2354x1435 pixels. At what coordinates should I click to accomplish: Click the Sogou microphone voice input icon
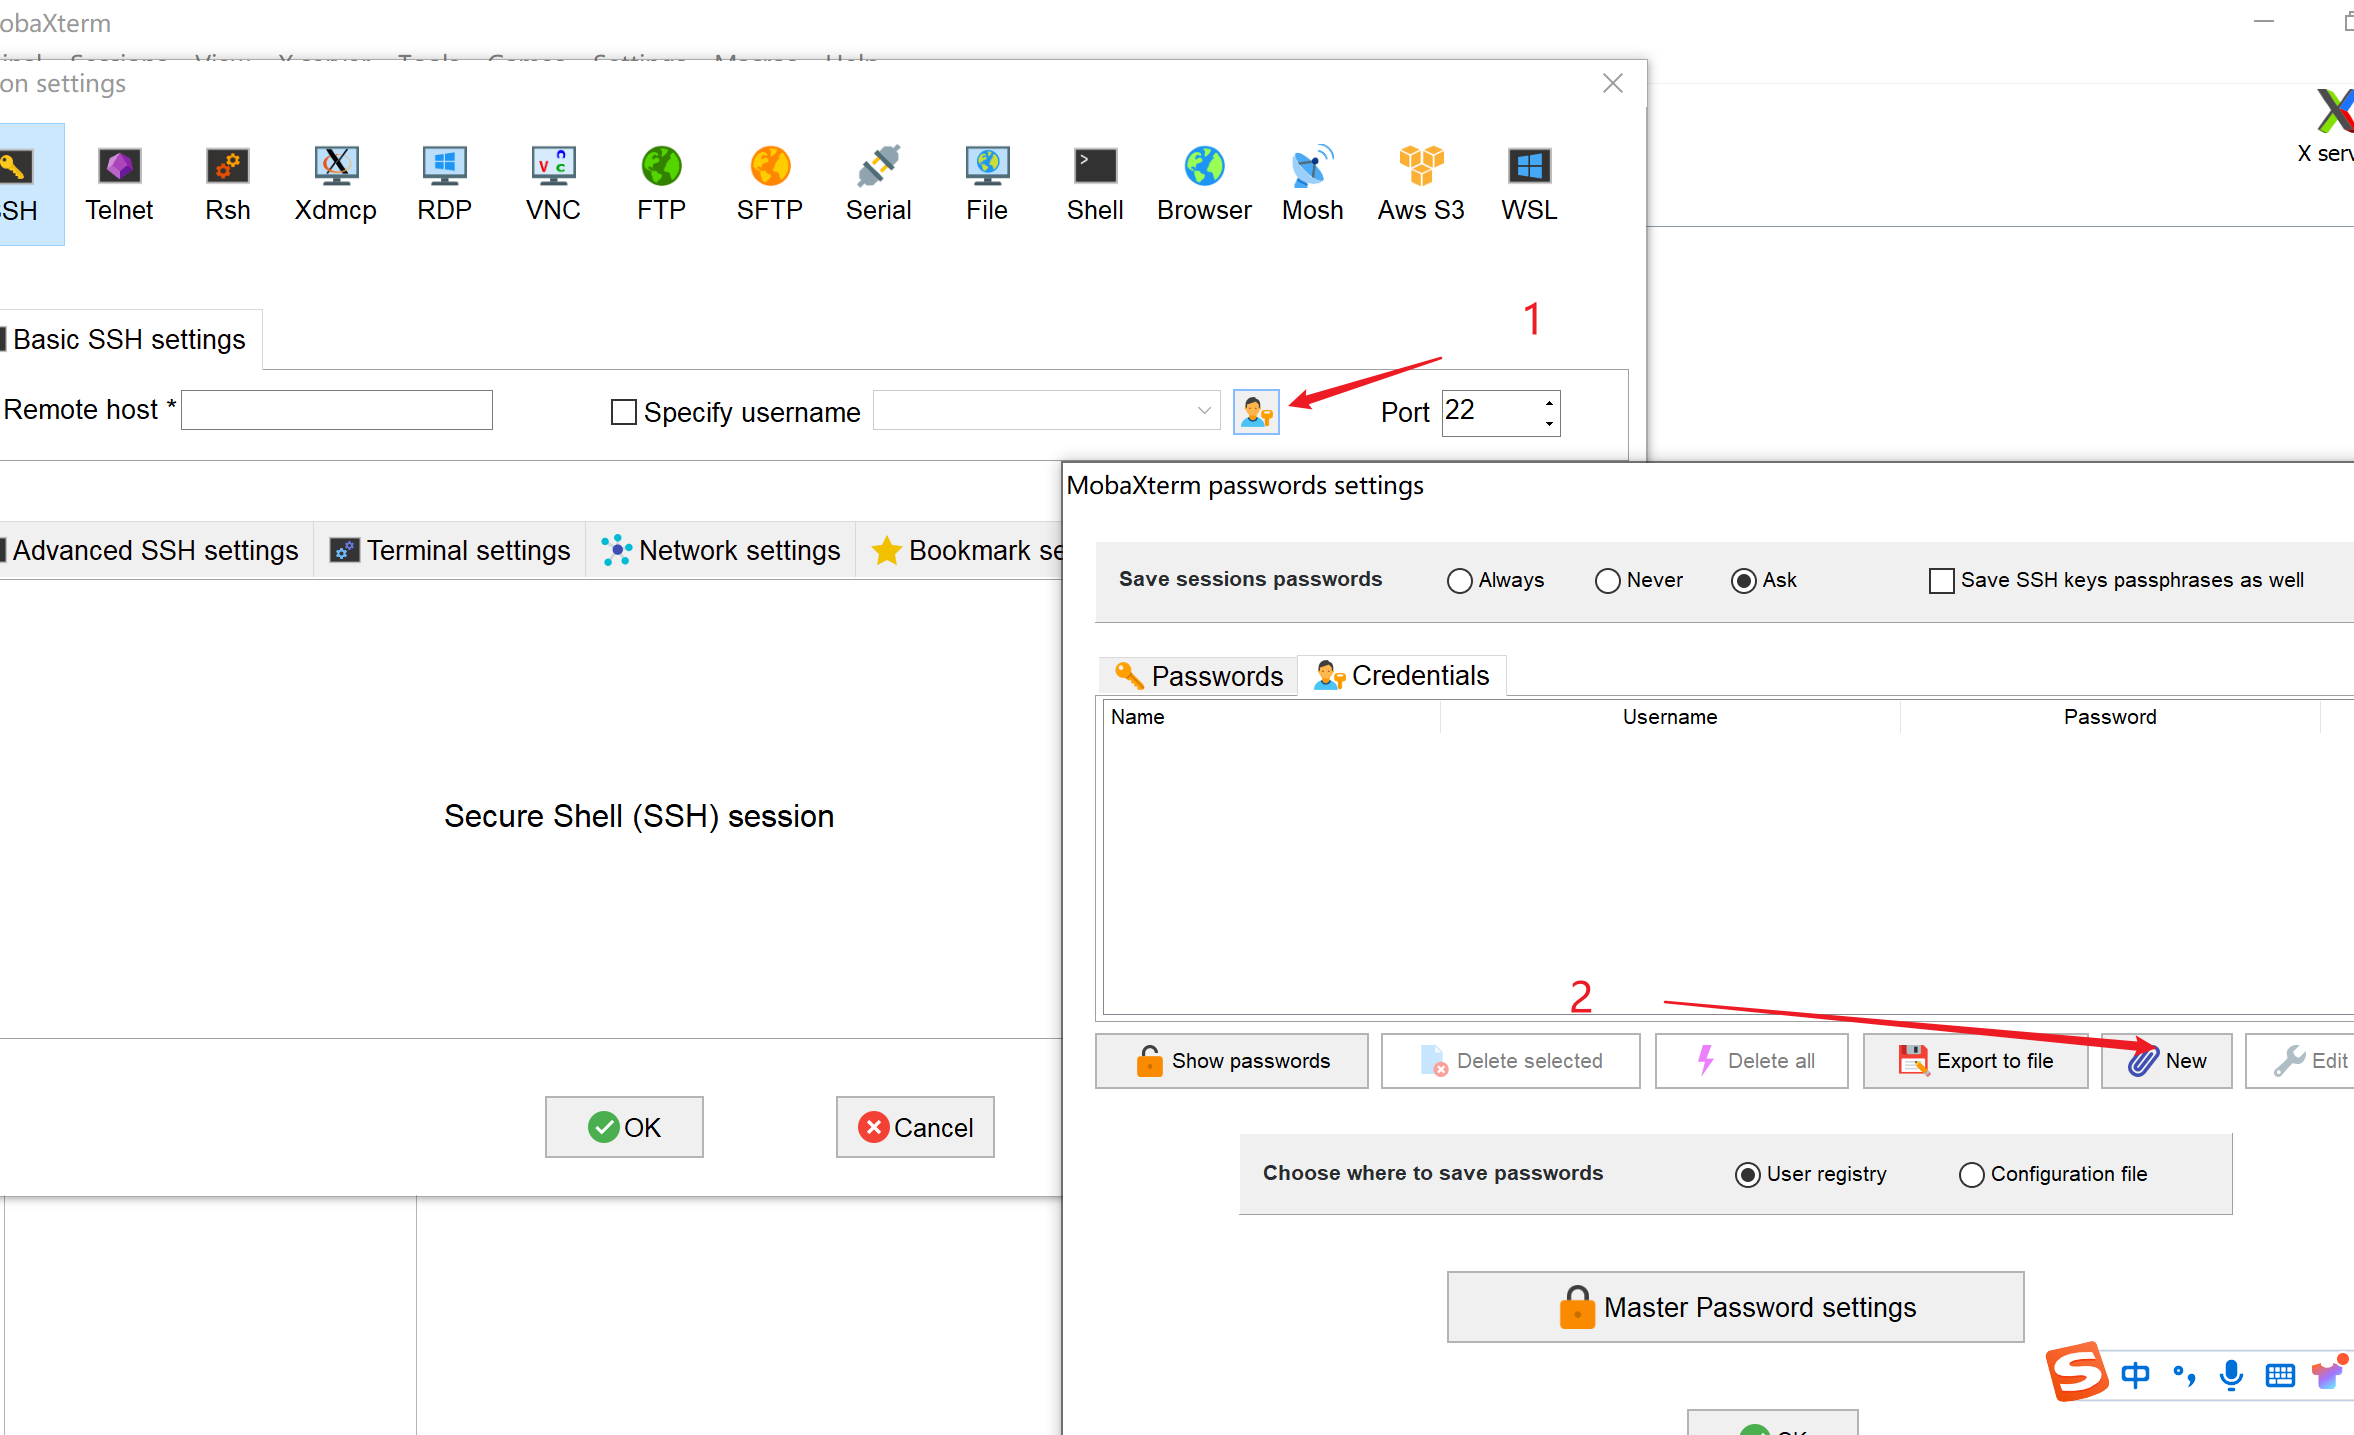[x=2231, y=1376]
